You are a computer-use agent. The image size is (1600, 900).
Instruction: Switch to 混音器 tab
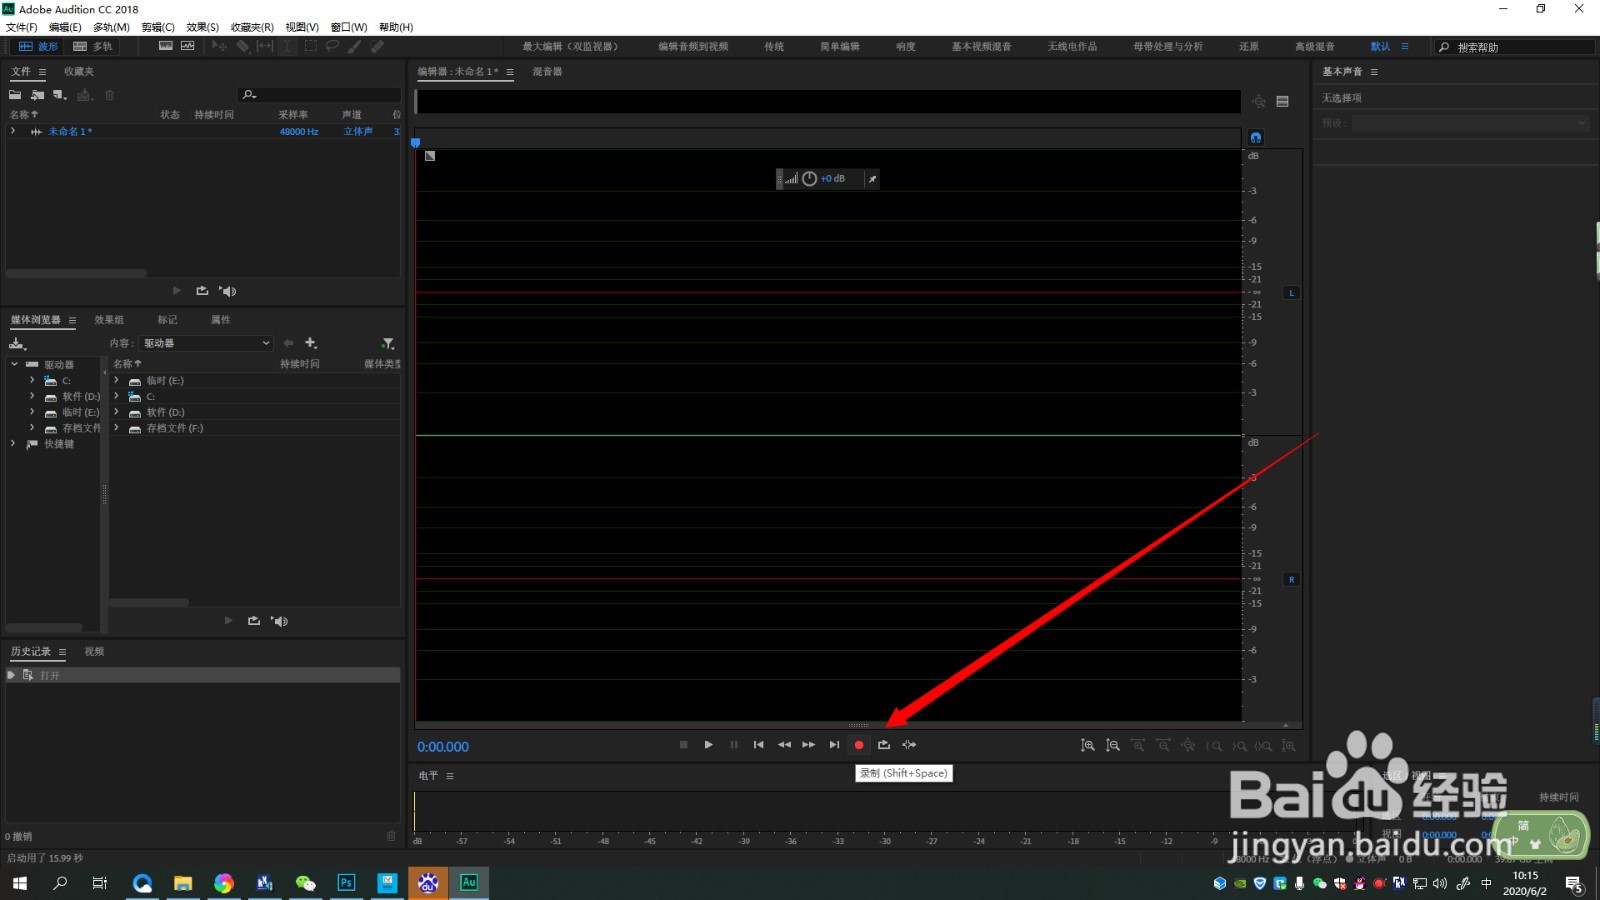(x=547, y=72)
